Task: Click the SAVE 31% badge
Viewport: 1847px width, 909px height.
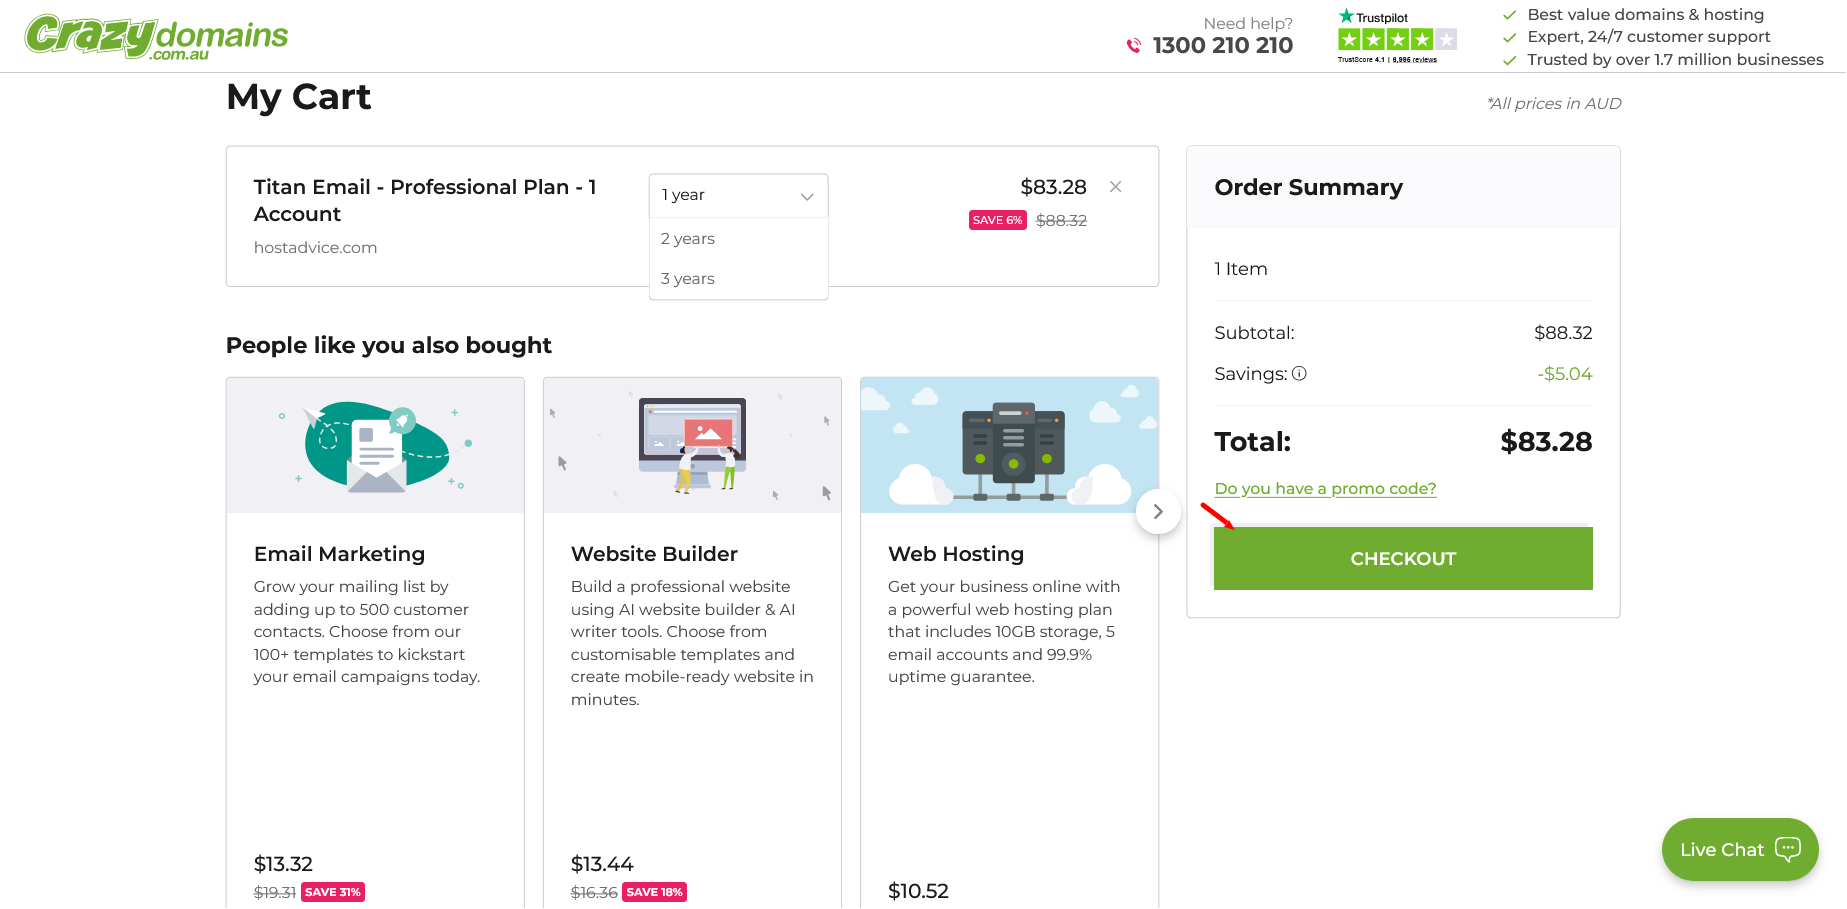Action: 332,892
